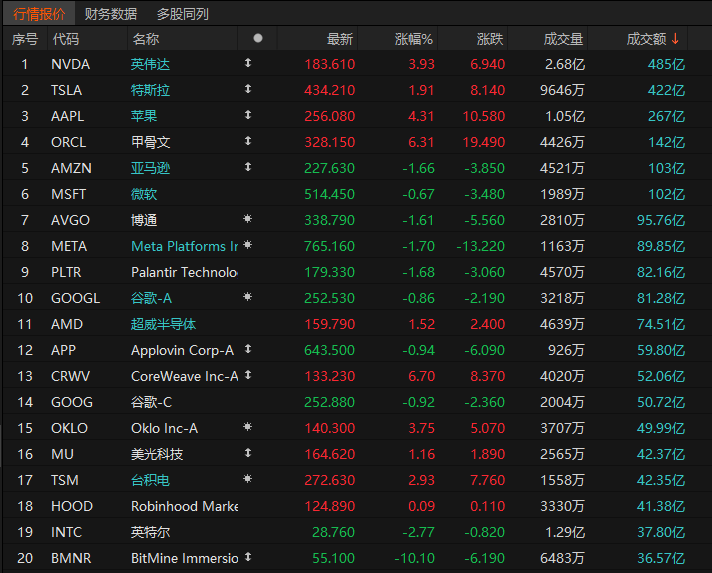Viewport: 712px width, 573px height.
Task: Open stock name 微软
Action: tap(144, 194)
